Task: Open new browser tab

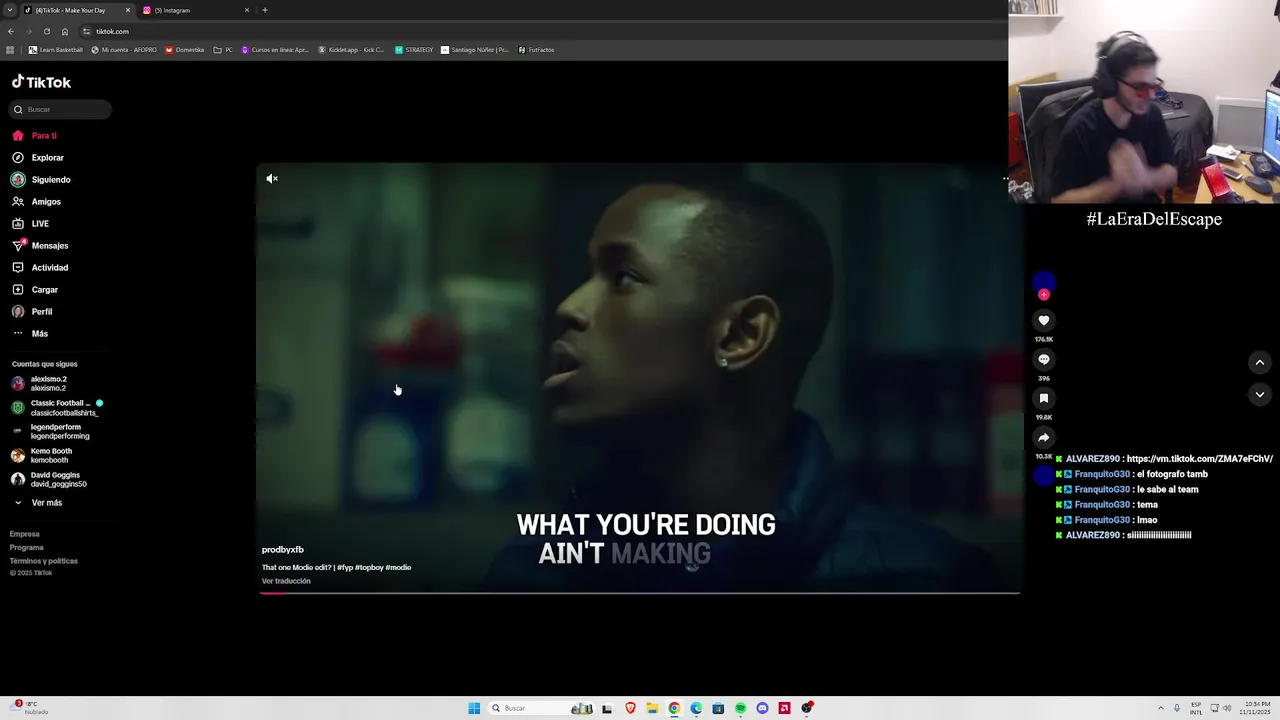Action: pos(265,10)
